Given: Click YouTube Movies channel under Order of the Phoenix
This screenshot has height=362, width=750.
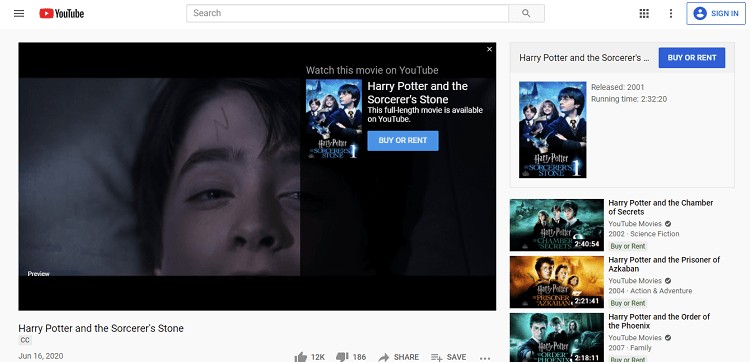Looking at the screenshot, I should (x=635, y=338).
